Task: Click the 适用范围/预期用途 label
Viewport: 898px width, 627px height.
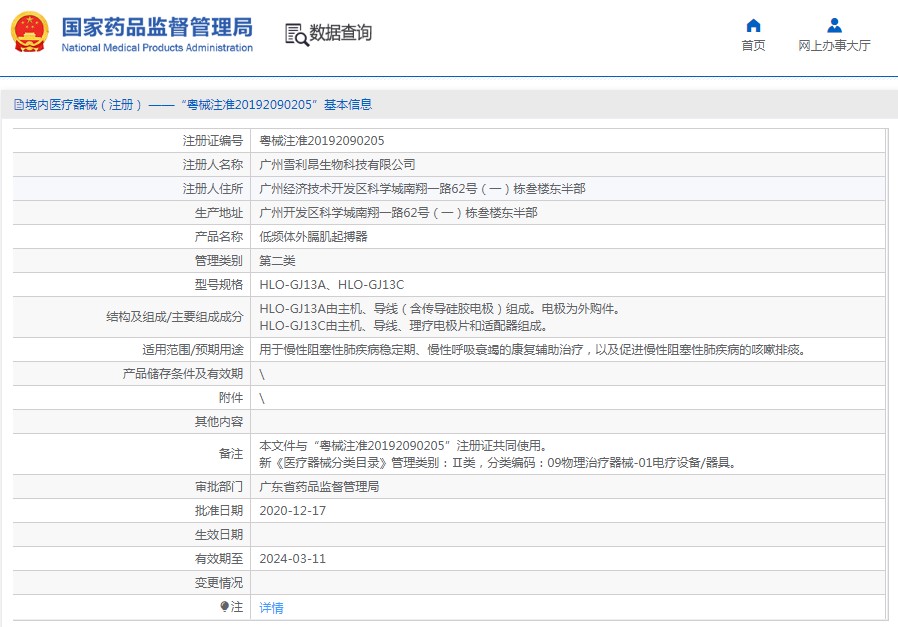Action: 193,350
